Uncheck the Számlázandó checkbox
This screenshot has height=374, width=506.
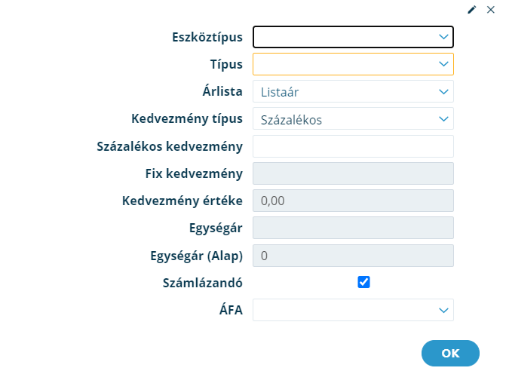[364, 282]
